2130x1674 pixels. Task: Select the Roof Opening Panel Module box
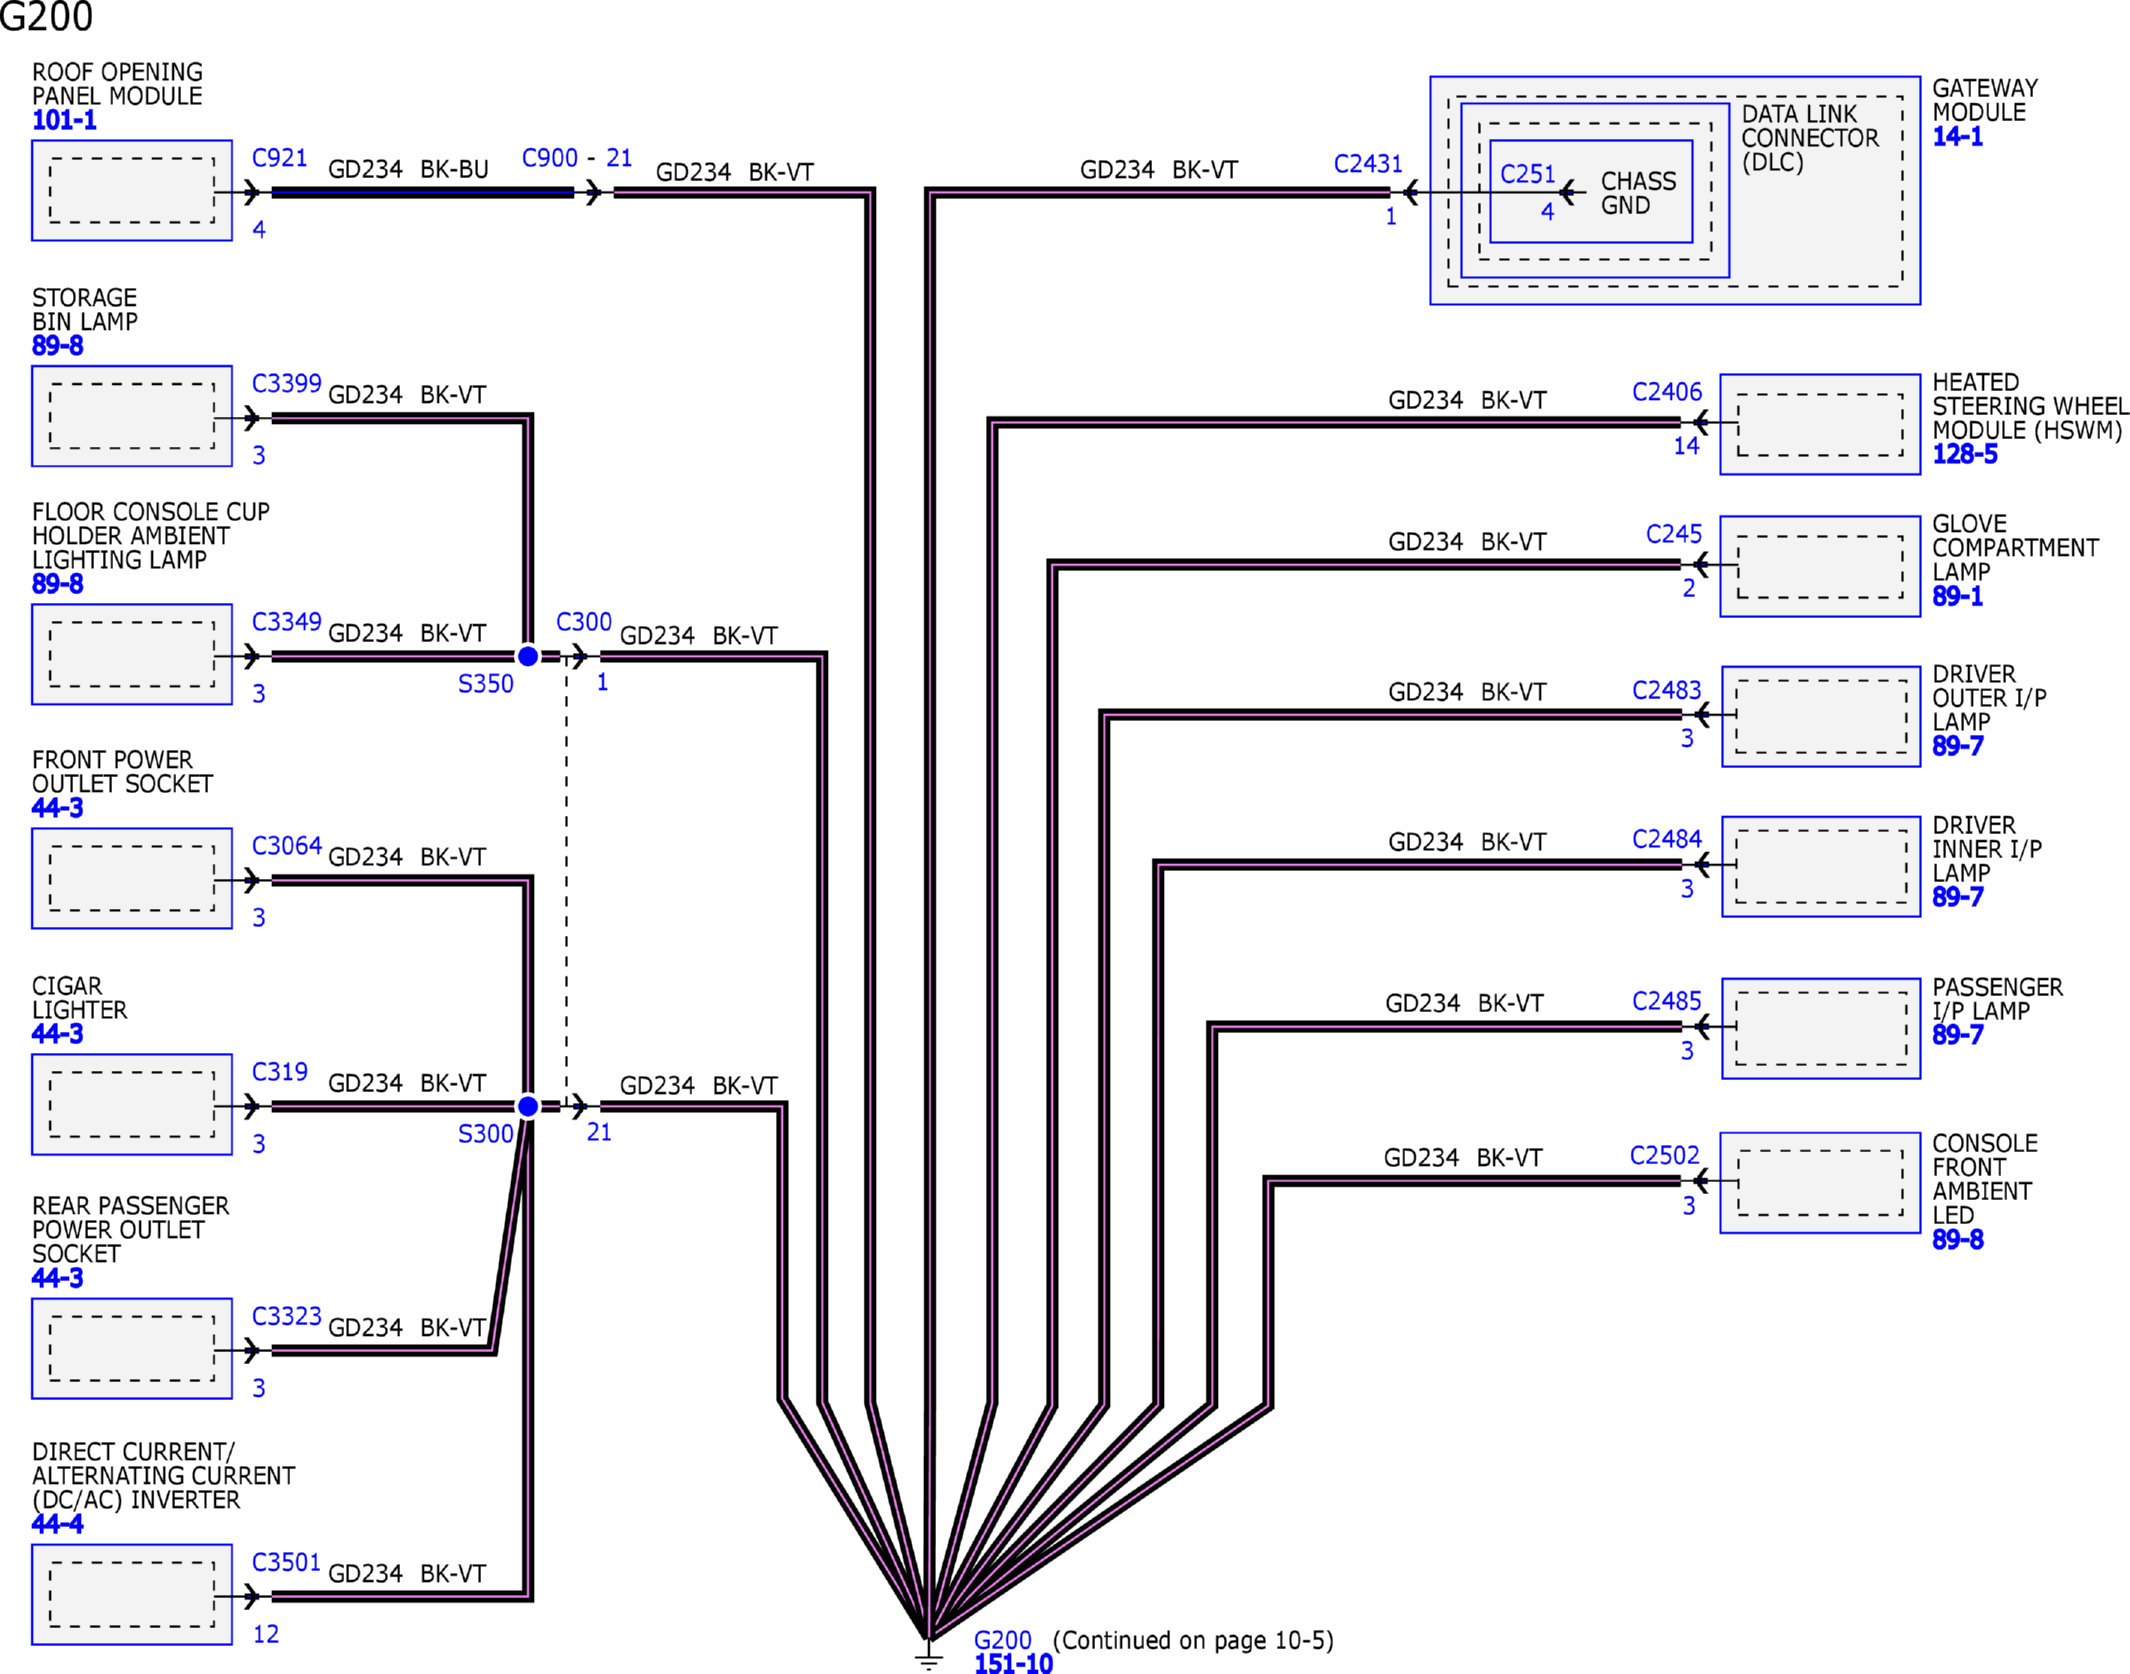(132, 190)
